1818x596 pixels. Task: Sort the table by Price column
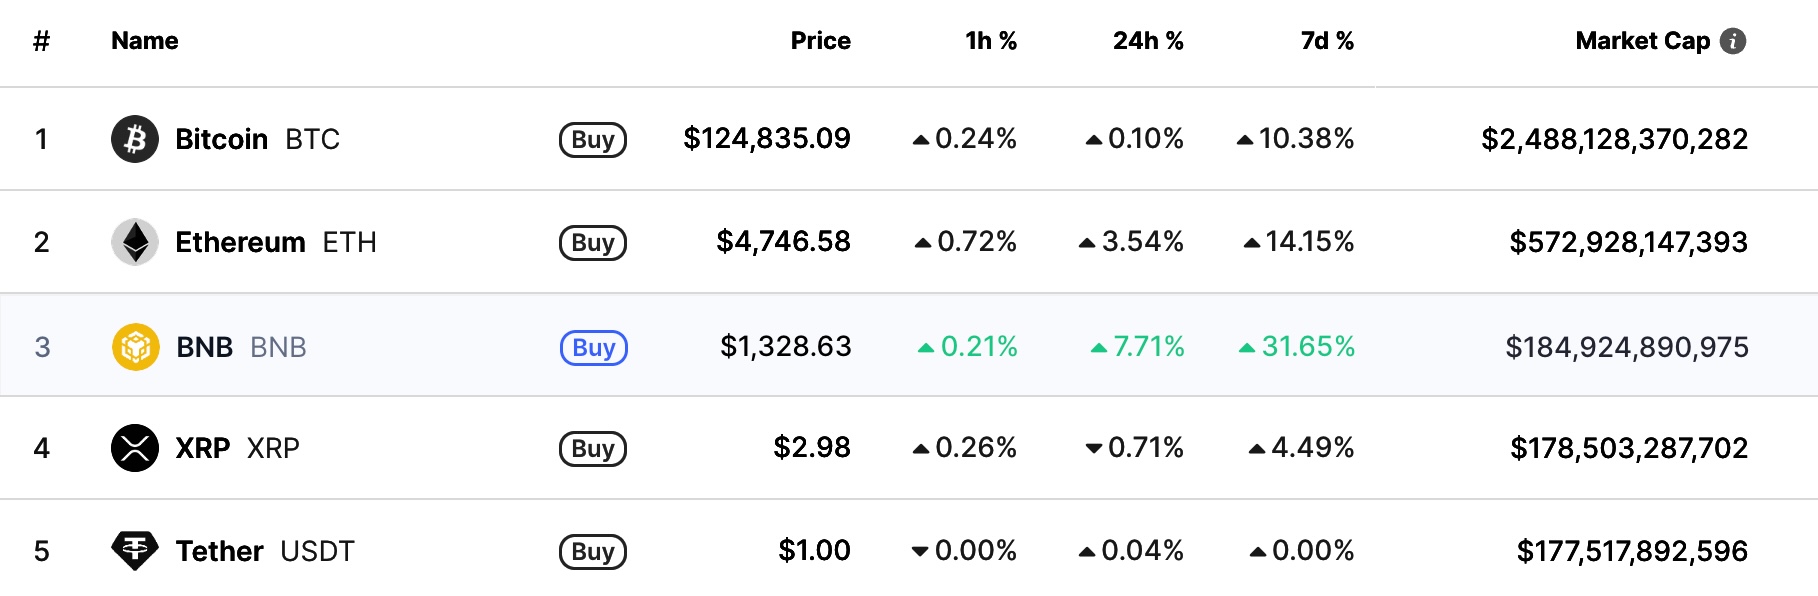[x=820, y=41]
